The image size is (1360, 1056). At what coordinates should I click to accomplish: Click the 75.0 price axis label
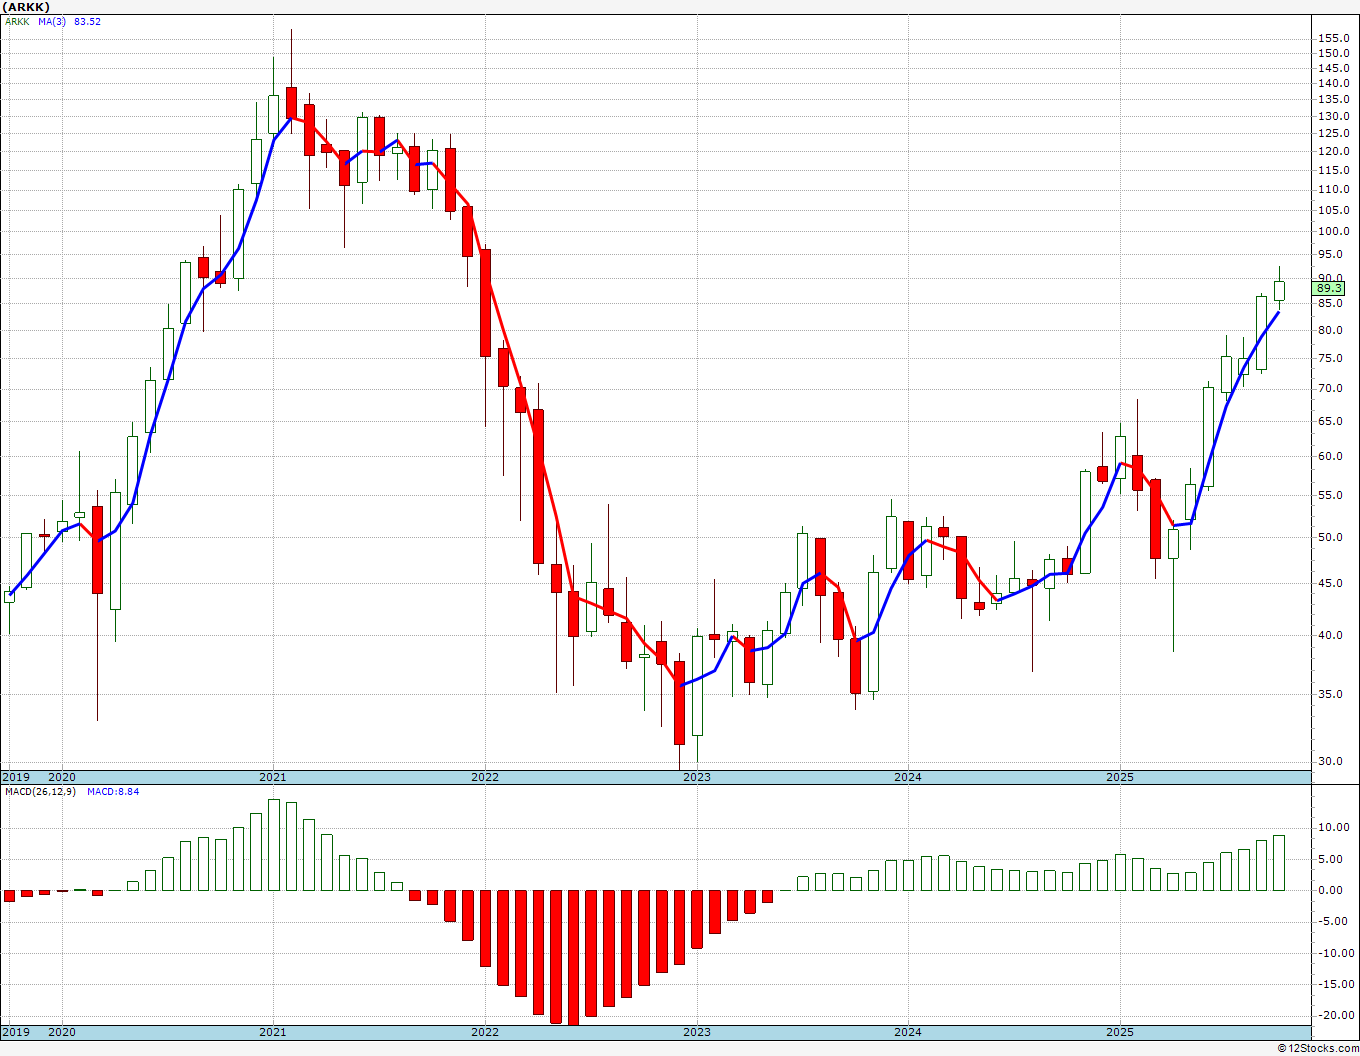(1332, 358)
